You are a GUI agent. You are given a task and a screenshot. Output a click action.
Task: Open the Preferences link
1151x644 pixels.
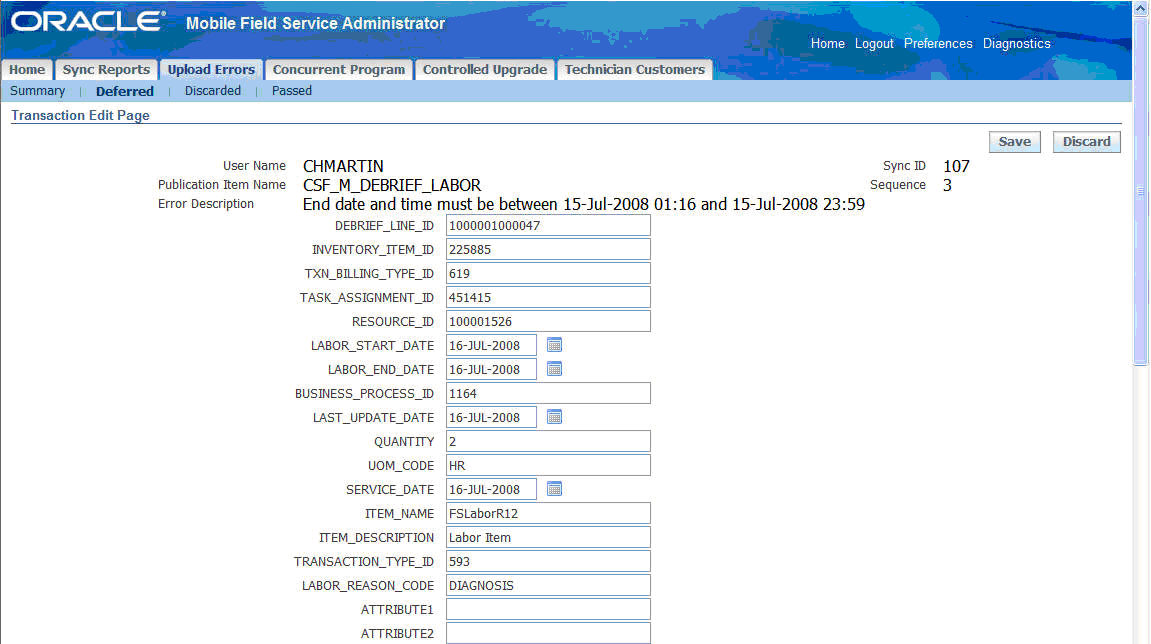(x=938, y=44)
